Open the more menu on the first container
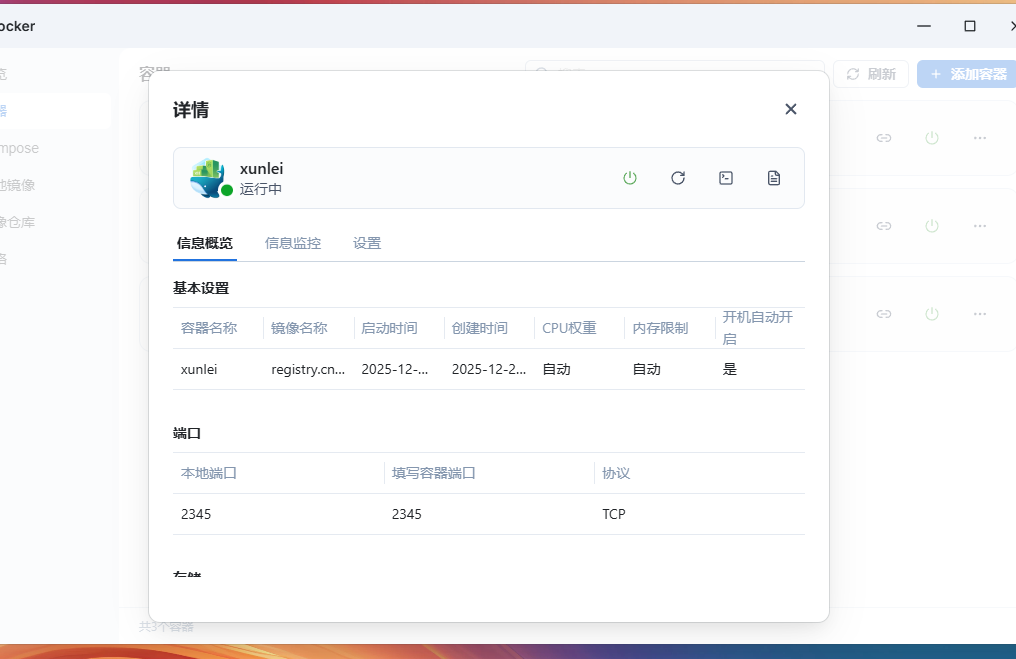The image size is (1016, 659). (980, 138)
